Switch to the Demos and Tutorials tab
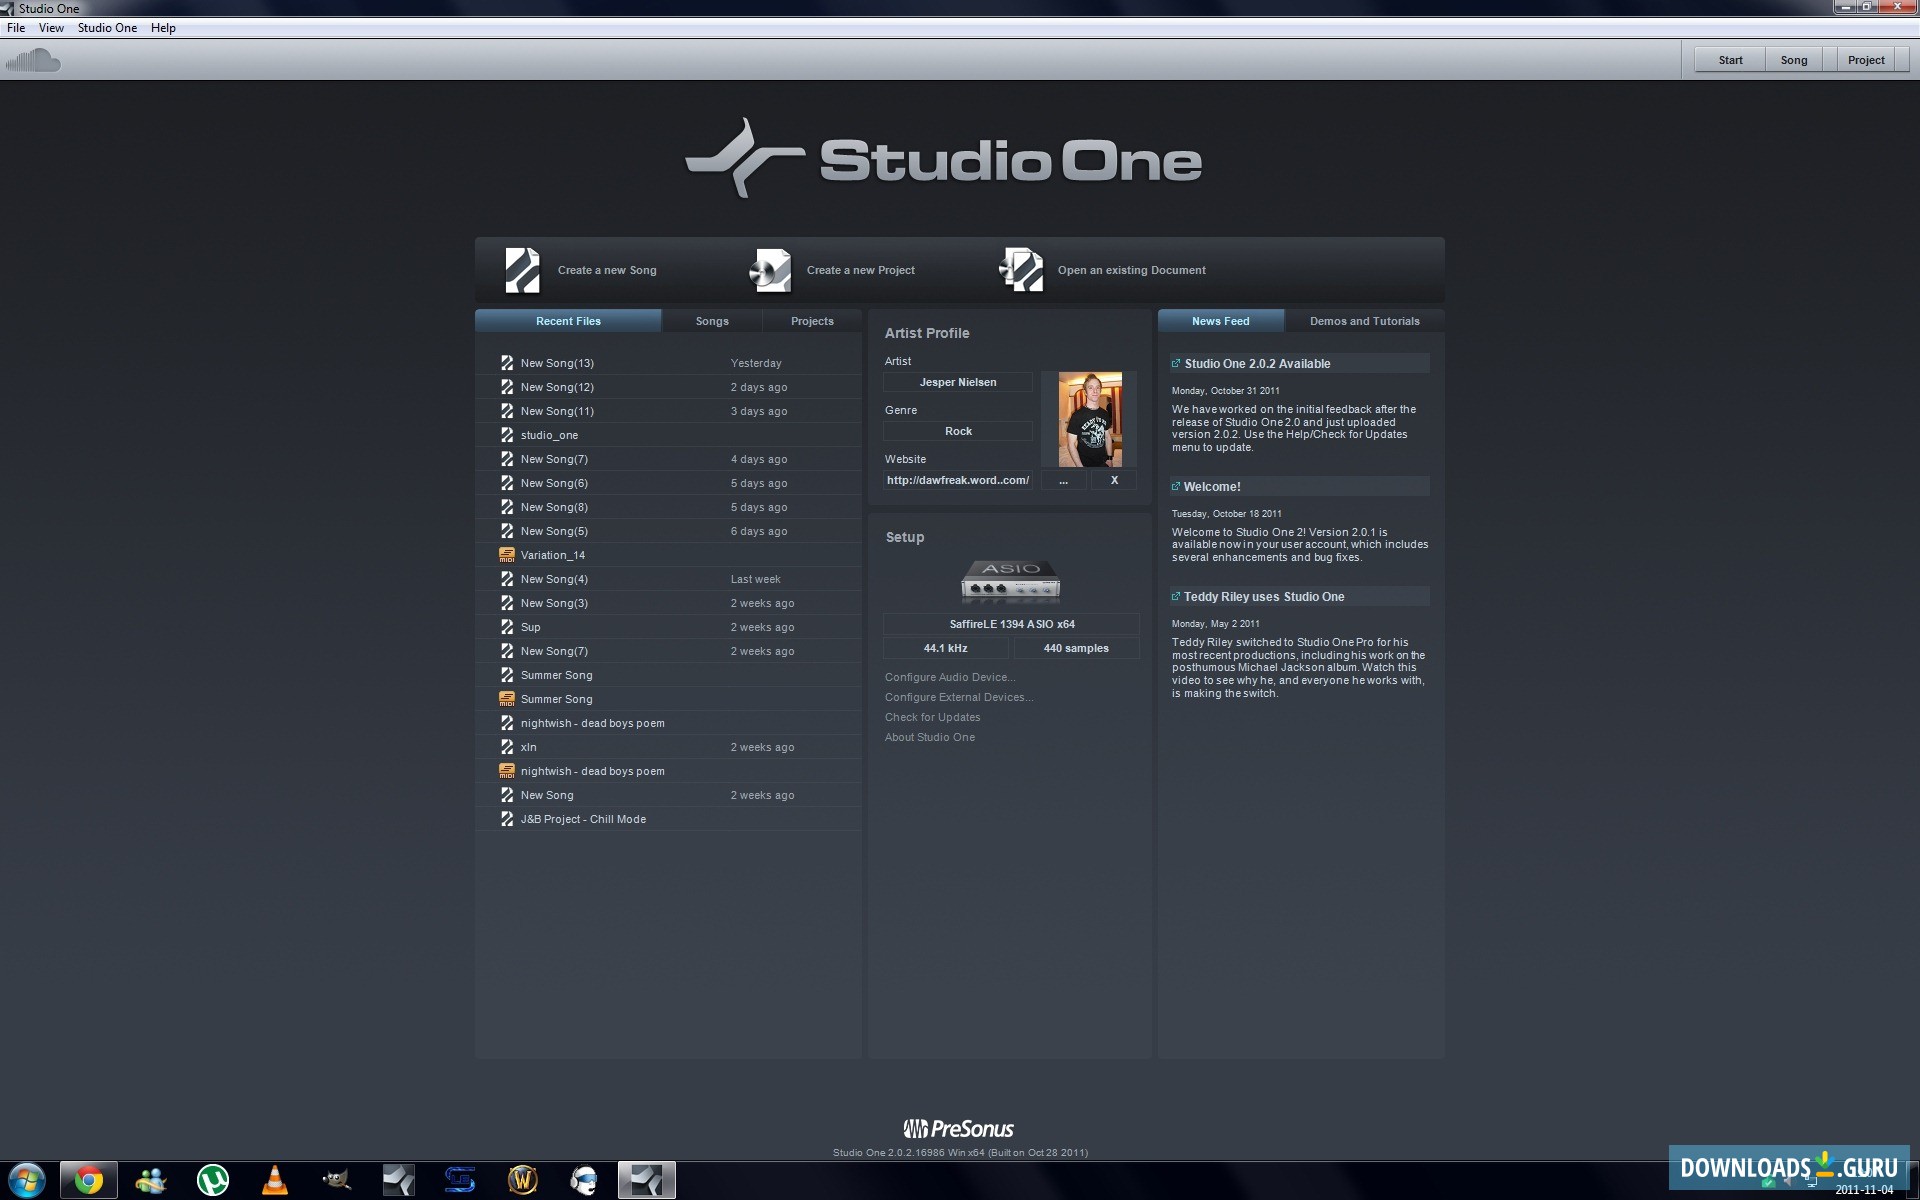Viewport: 1920px width, 1200px height. click(1364, 321)
